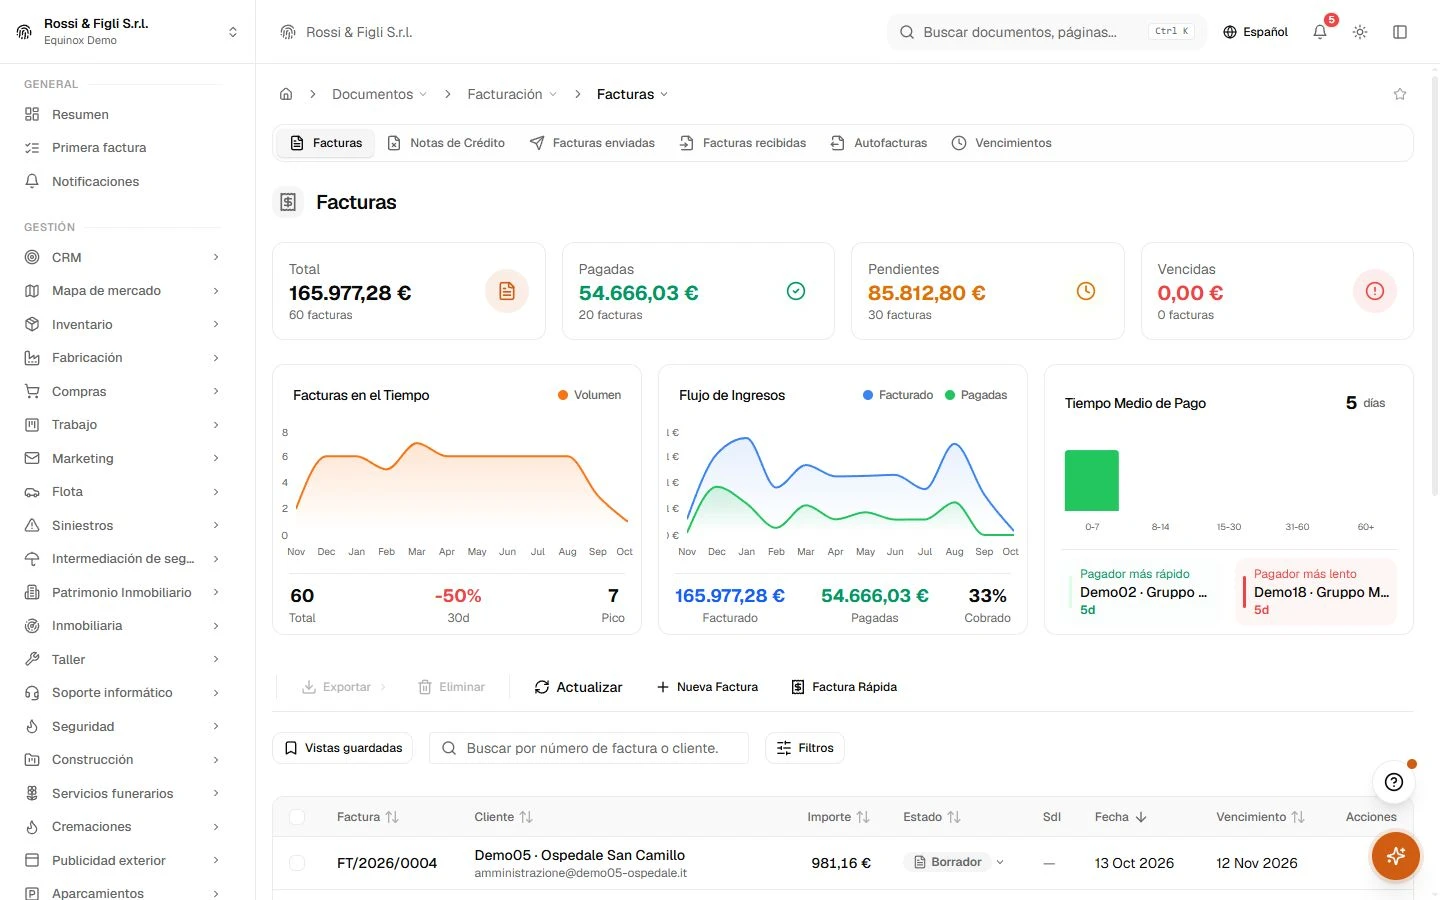The width and height of the screenshot is (1440, 900).
Task: Open Vistas guardadas
Action: pos(343,748)
